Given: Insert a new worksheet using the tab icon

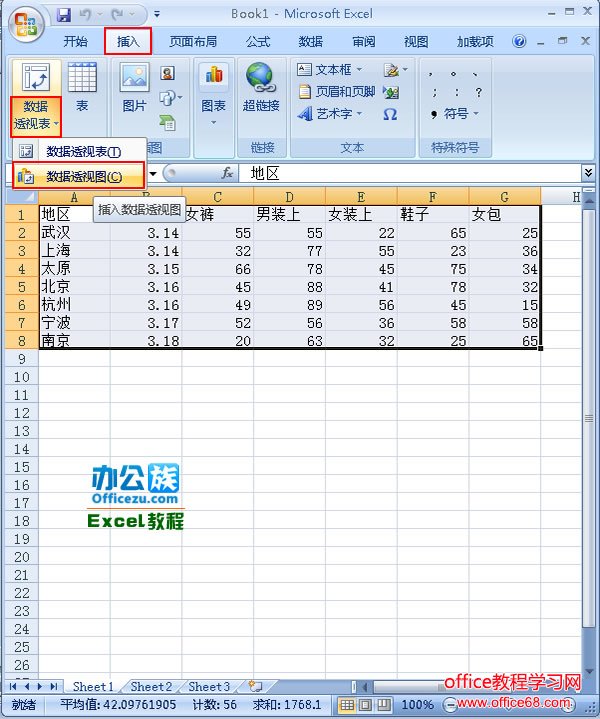Looking at the screenshot, I should [x=256, y=686].
